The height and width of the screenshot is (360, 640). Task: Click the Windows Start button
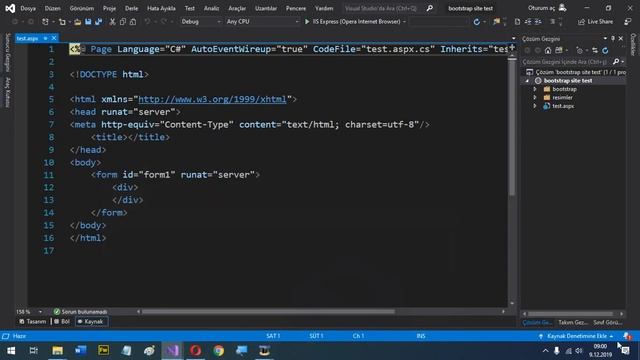(x=11, y=350)
